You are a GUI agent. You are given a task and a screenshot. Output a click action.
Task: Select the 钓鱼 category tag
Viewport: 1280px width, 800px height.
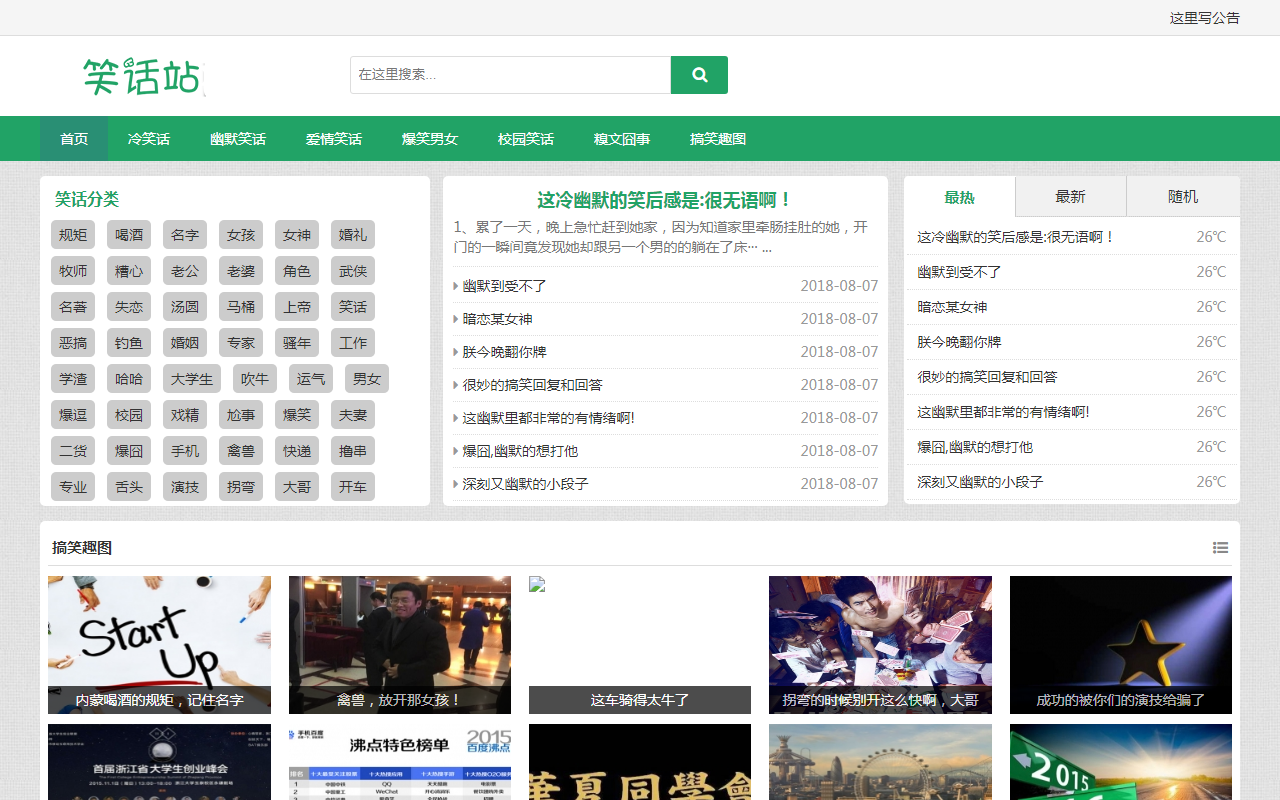[129, 343]
